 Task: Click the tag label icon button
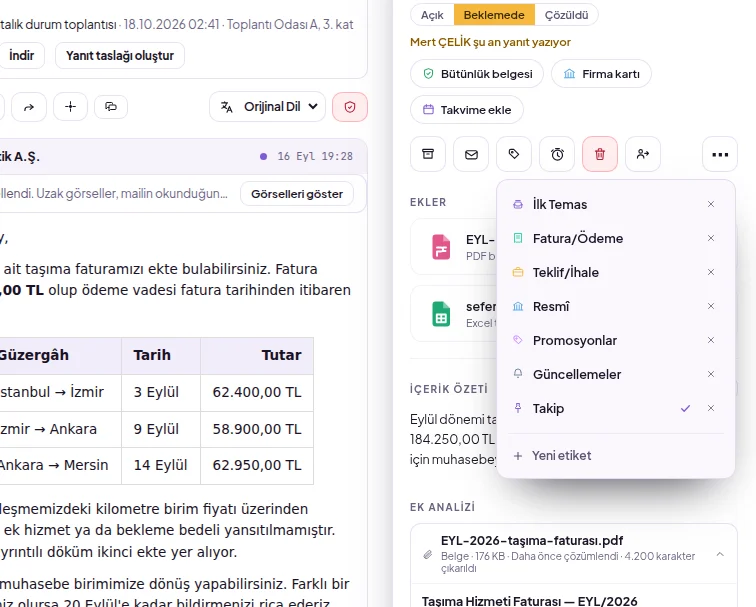[x=514, y=154]
